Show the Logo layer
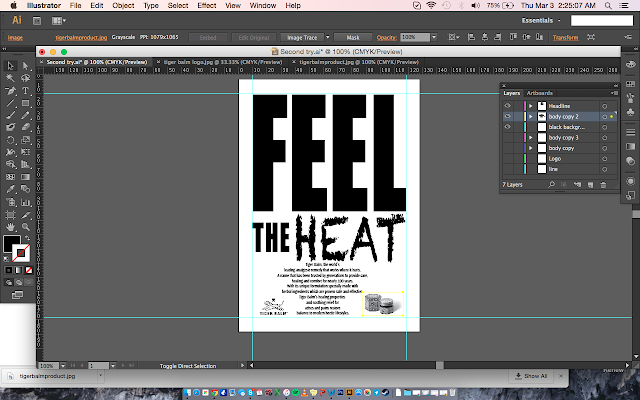This screenshot has width=640, height=400. 507,159
